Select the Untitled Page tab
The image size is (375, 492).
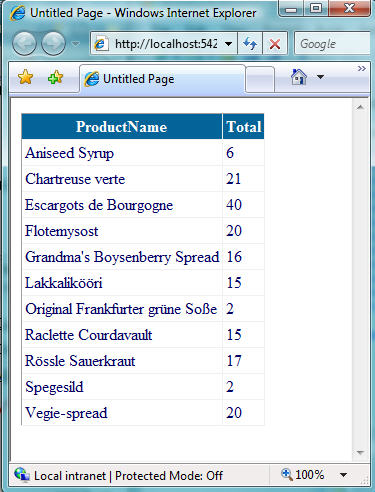click(x=163, y=79)
